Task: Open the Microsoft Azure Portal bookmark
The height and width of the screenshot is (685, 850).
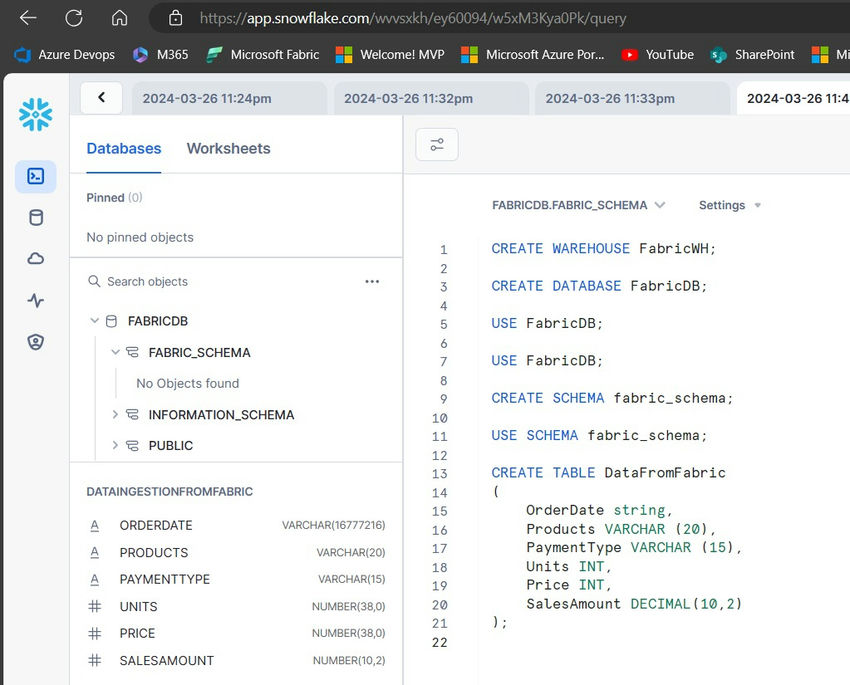Action: (532, 55)
